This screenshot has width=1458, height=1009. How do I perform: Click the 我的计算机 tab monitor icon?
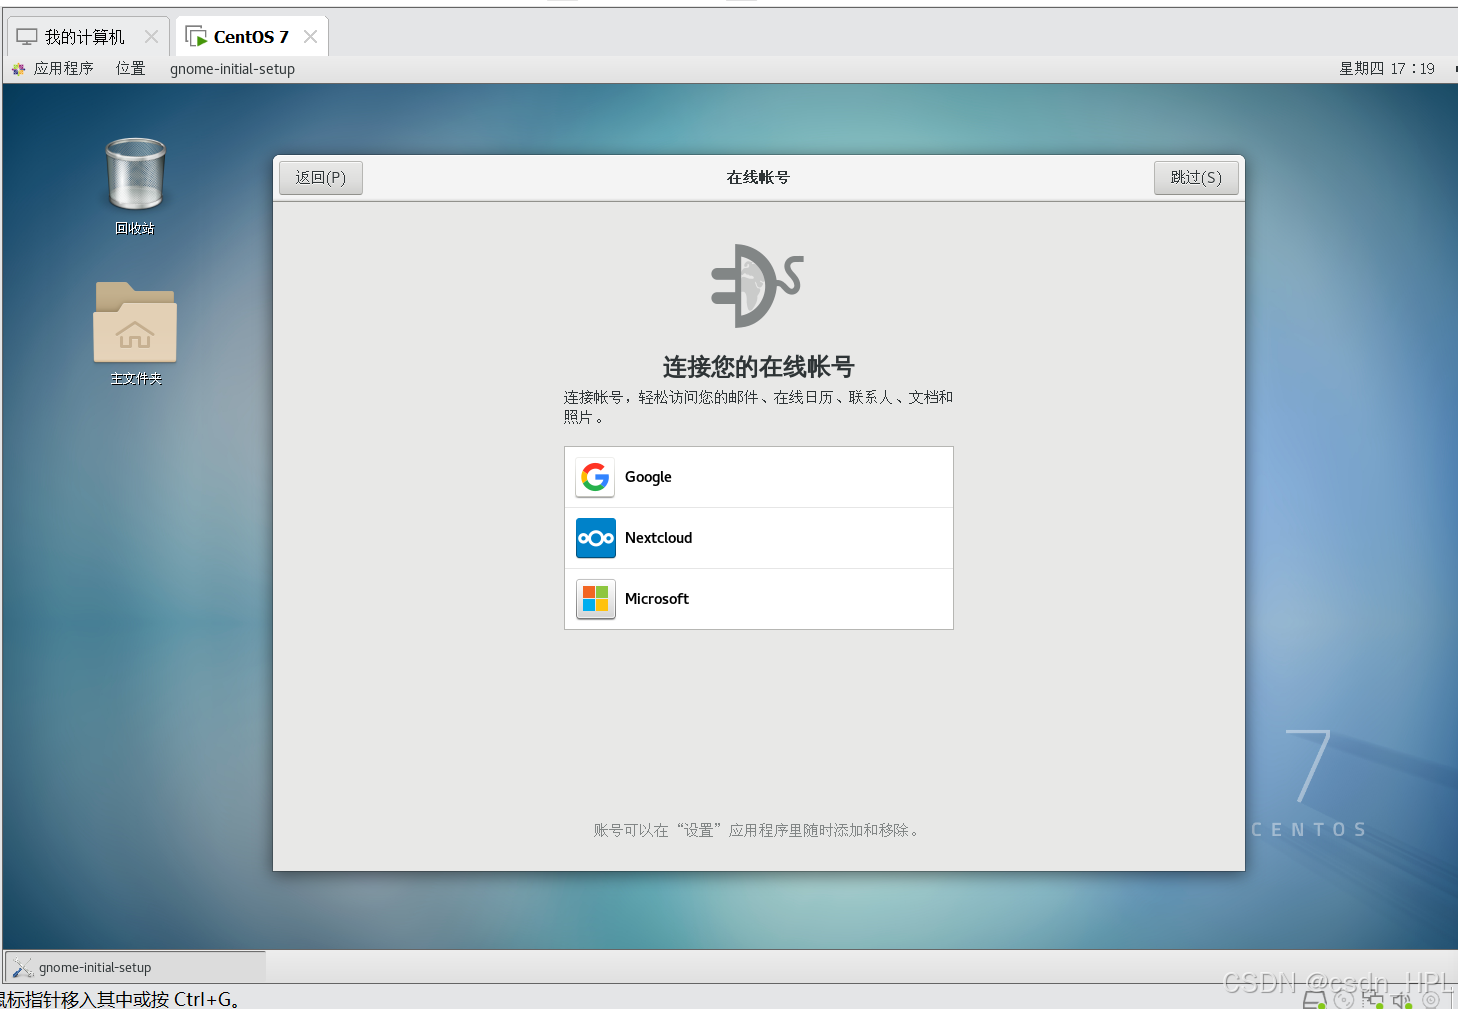tap(27, 37)
